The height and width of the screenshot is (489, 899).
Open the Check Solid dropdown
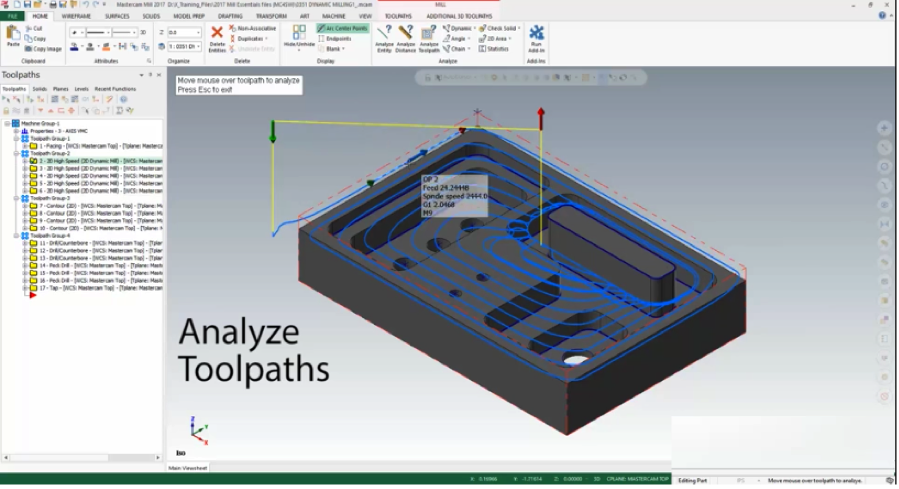tap(519, 28)
